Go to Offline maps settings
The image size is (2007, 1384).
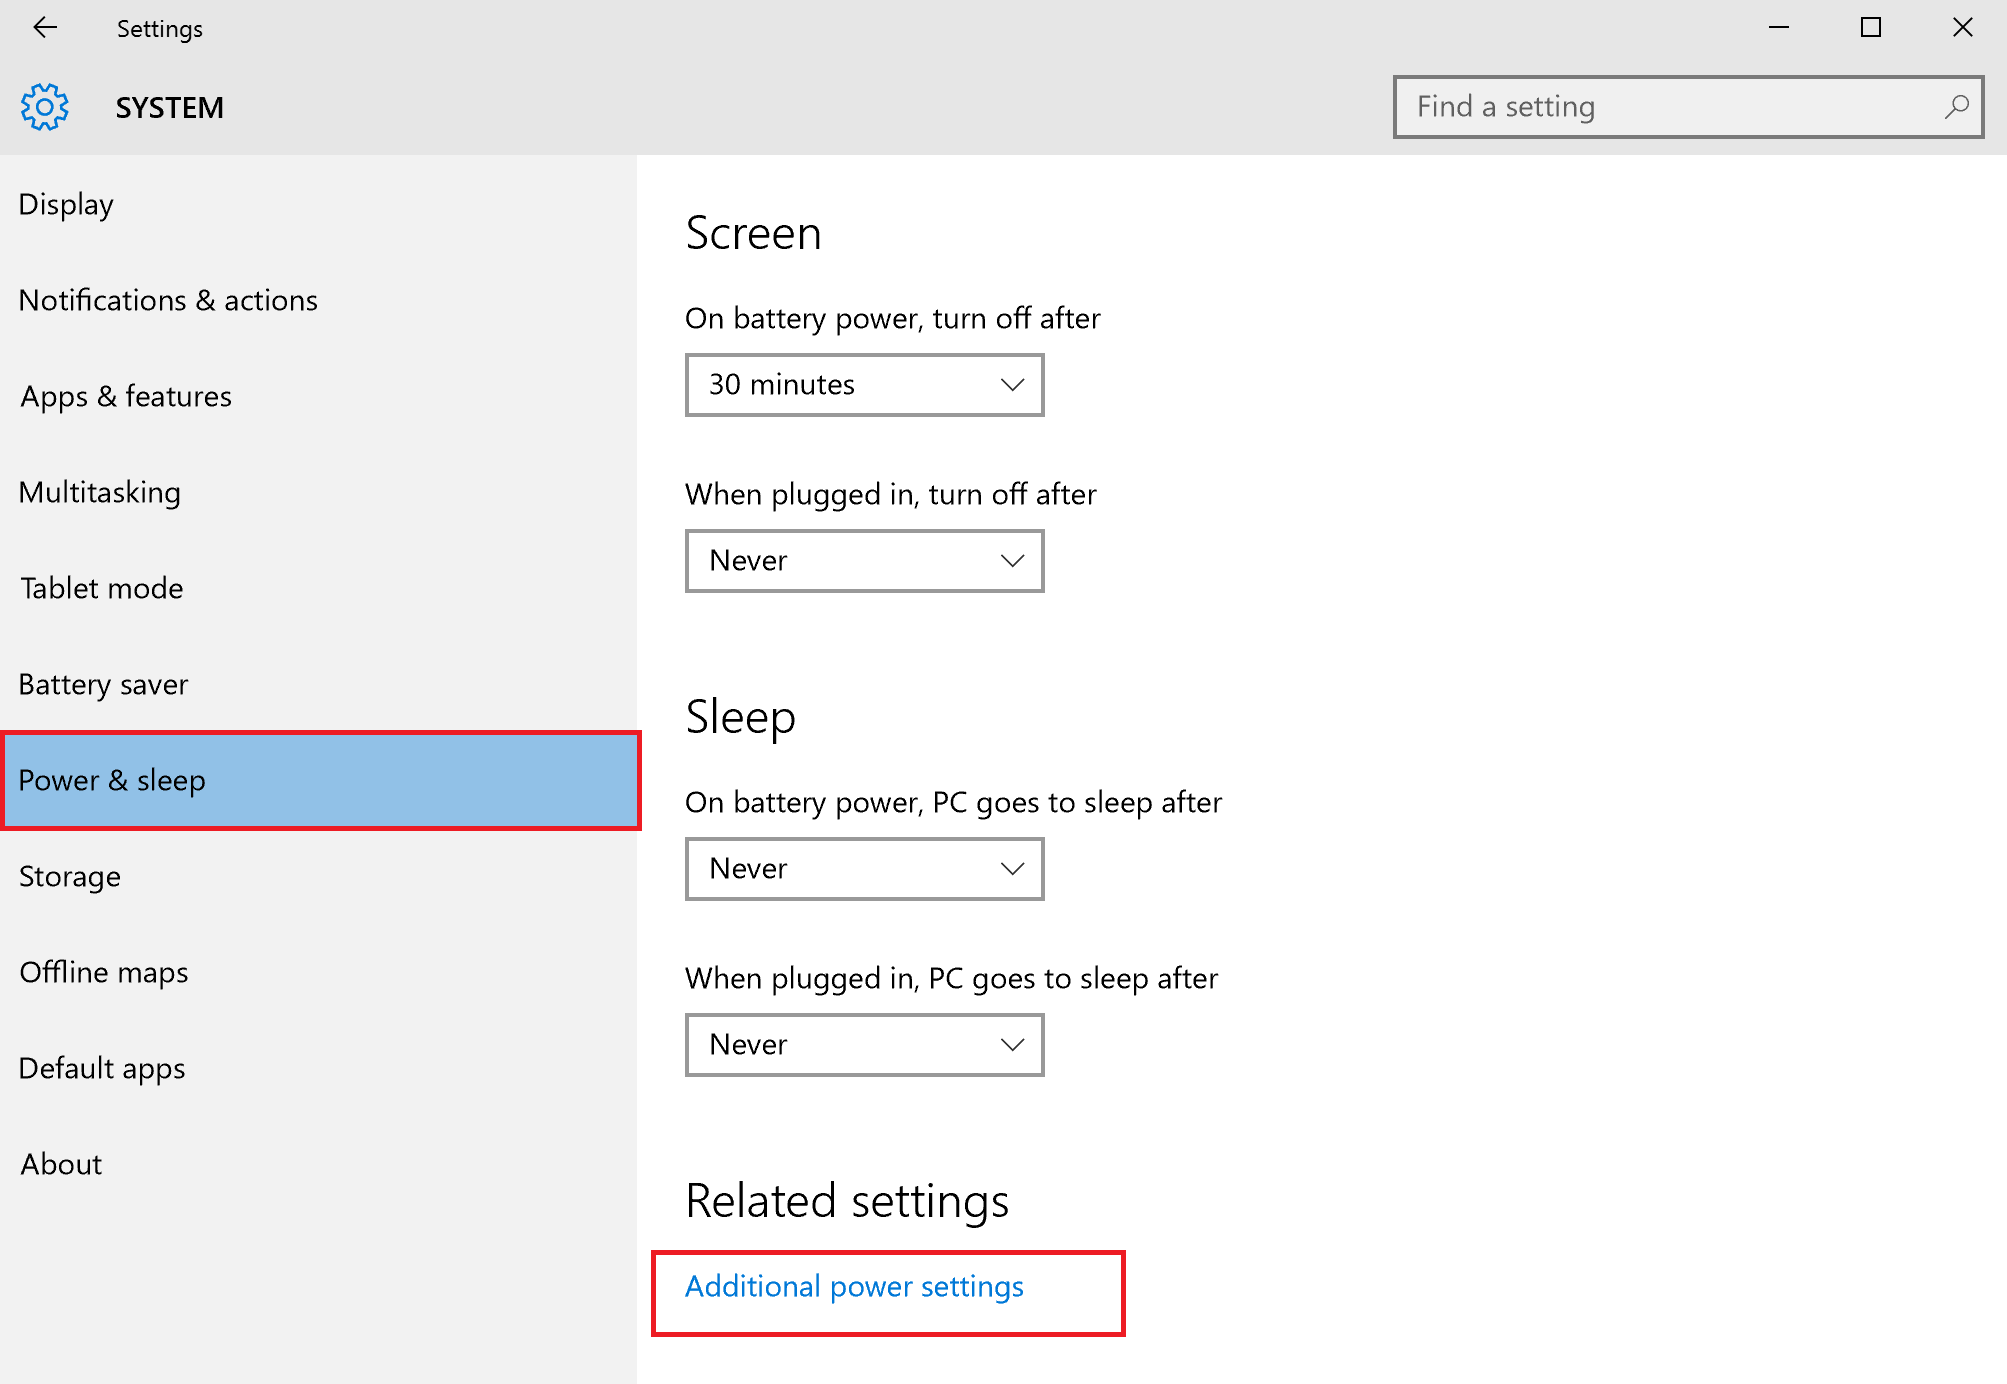pos(103,971)
